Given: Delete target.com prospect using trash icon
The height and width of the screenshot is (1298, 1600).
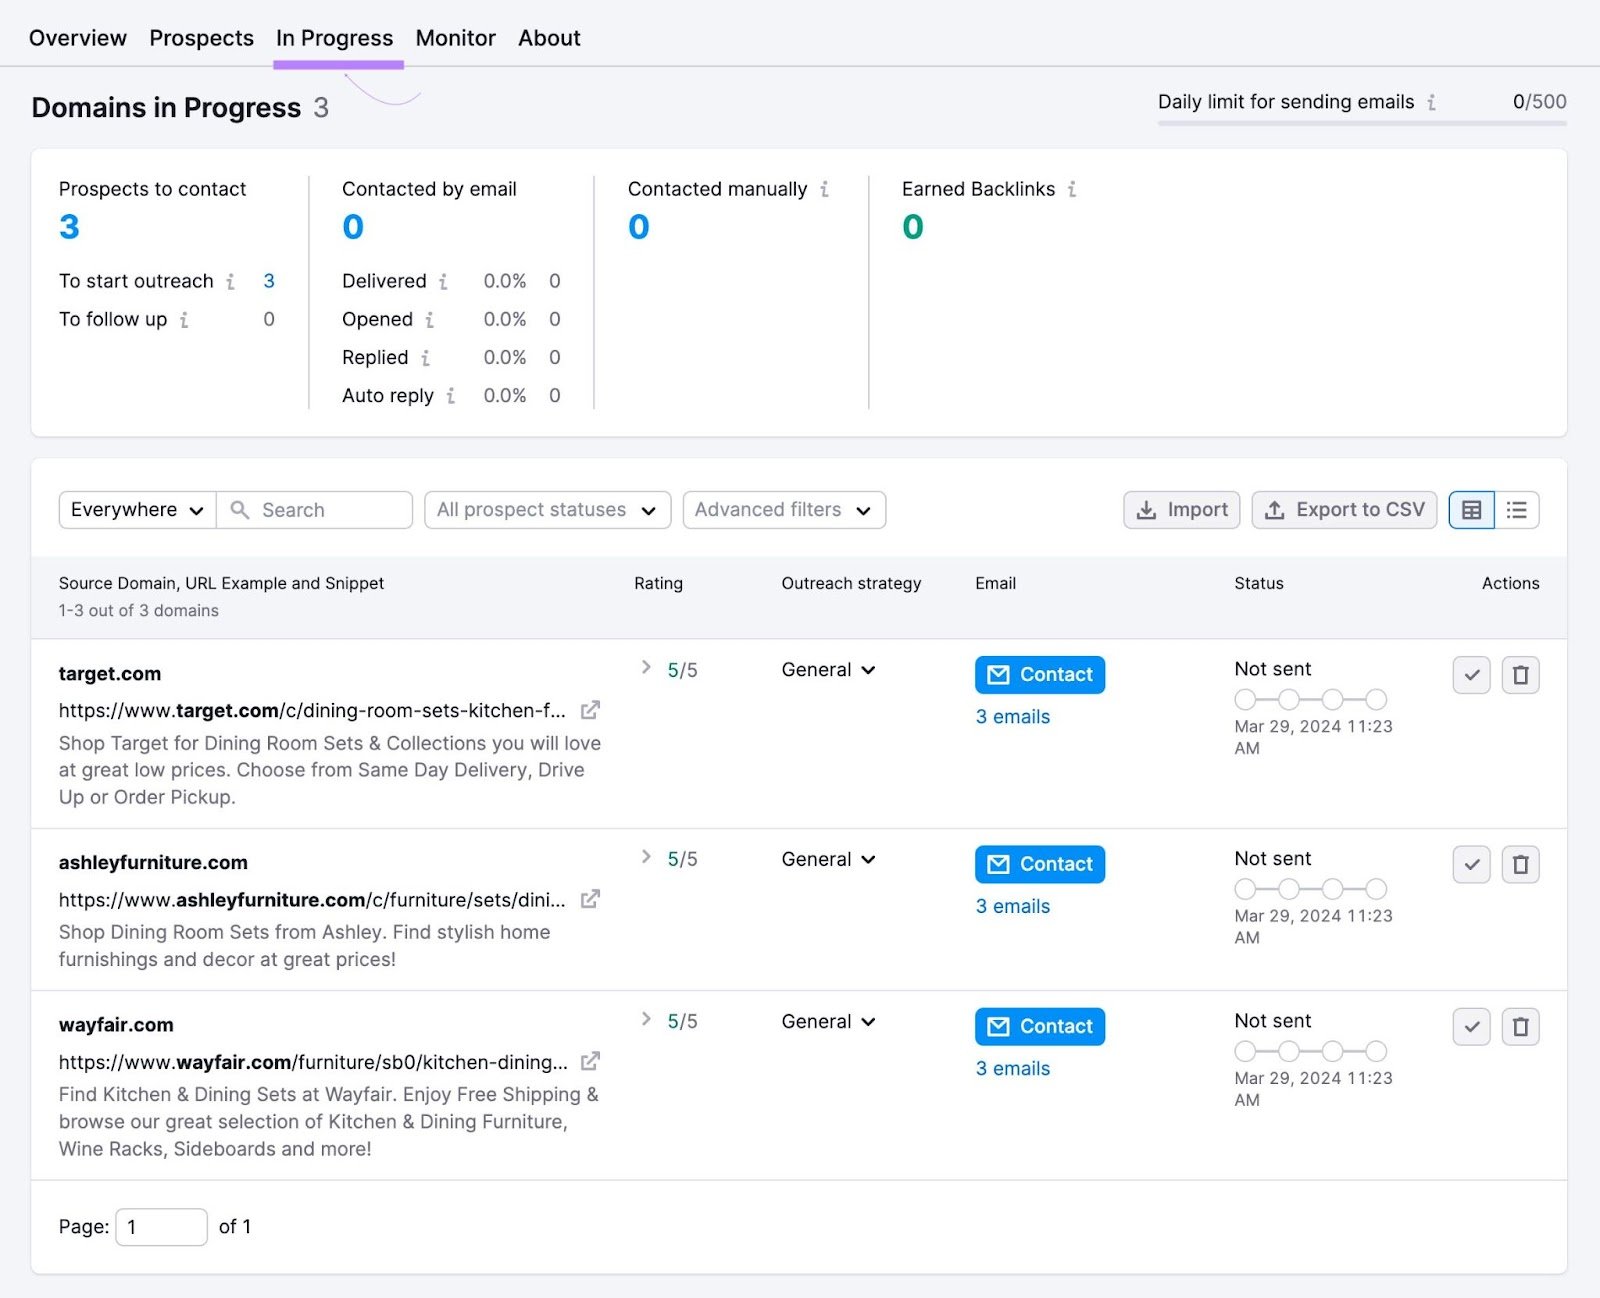Looking at the screenshot, I should [x=1521, y=675].
